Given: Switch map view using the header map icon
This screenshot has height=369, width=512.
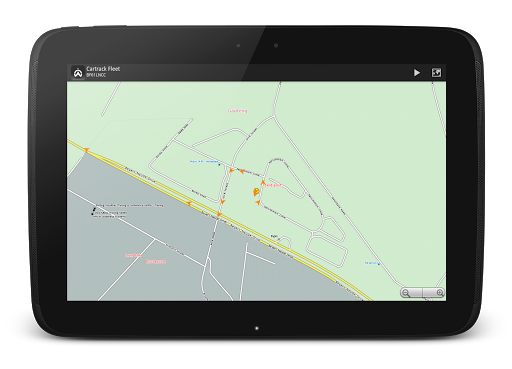Looking at the screenshot, I should coord(436,73).
